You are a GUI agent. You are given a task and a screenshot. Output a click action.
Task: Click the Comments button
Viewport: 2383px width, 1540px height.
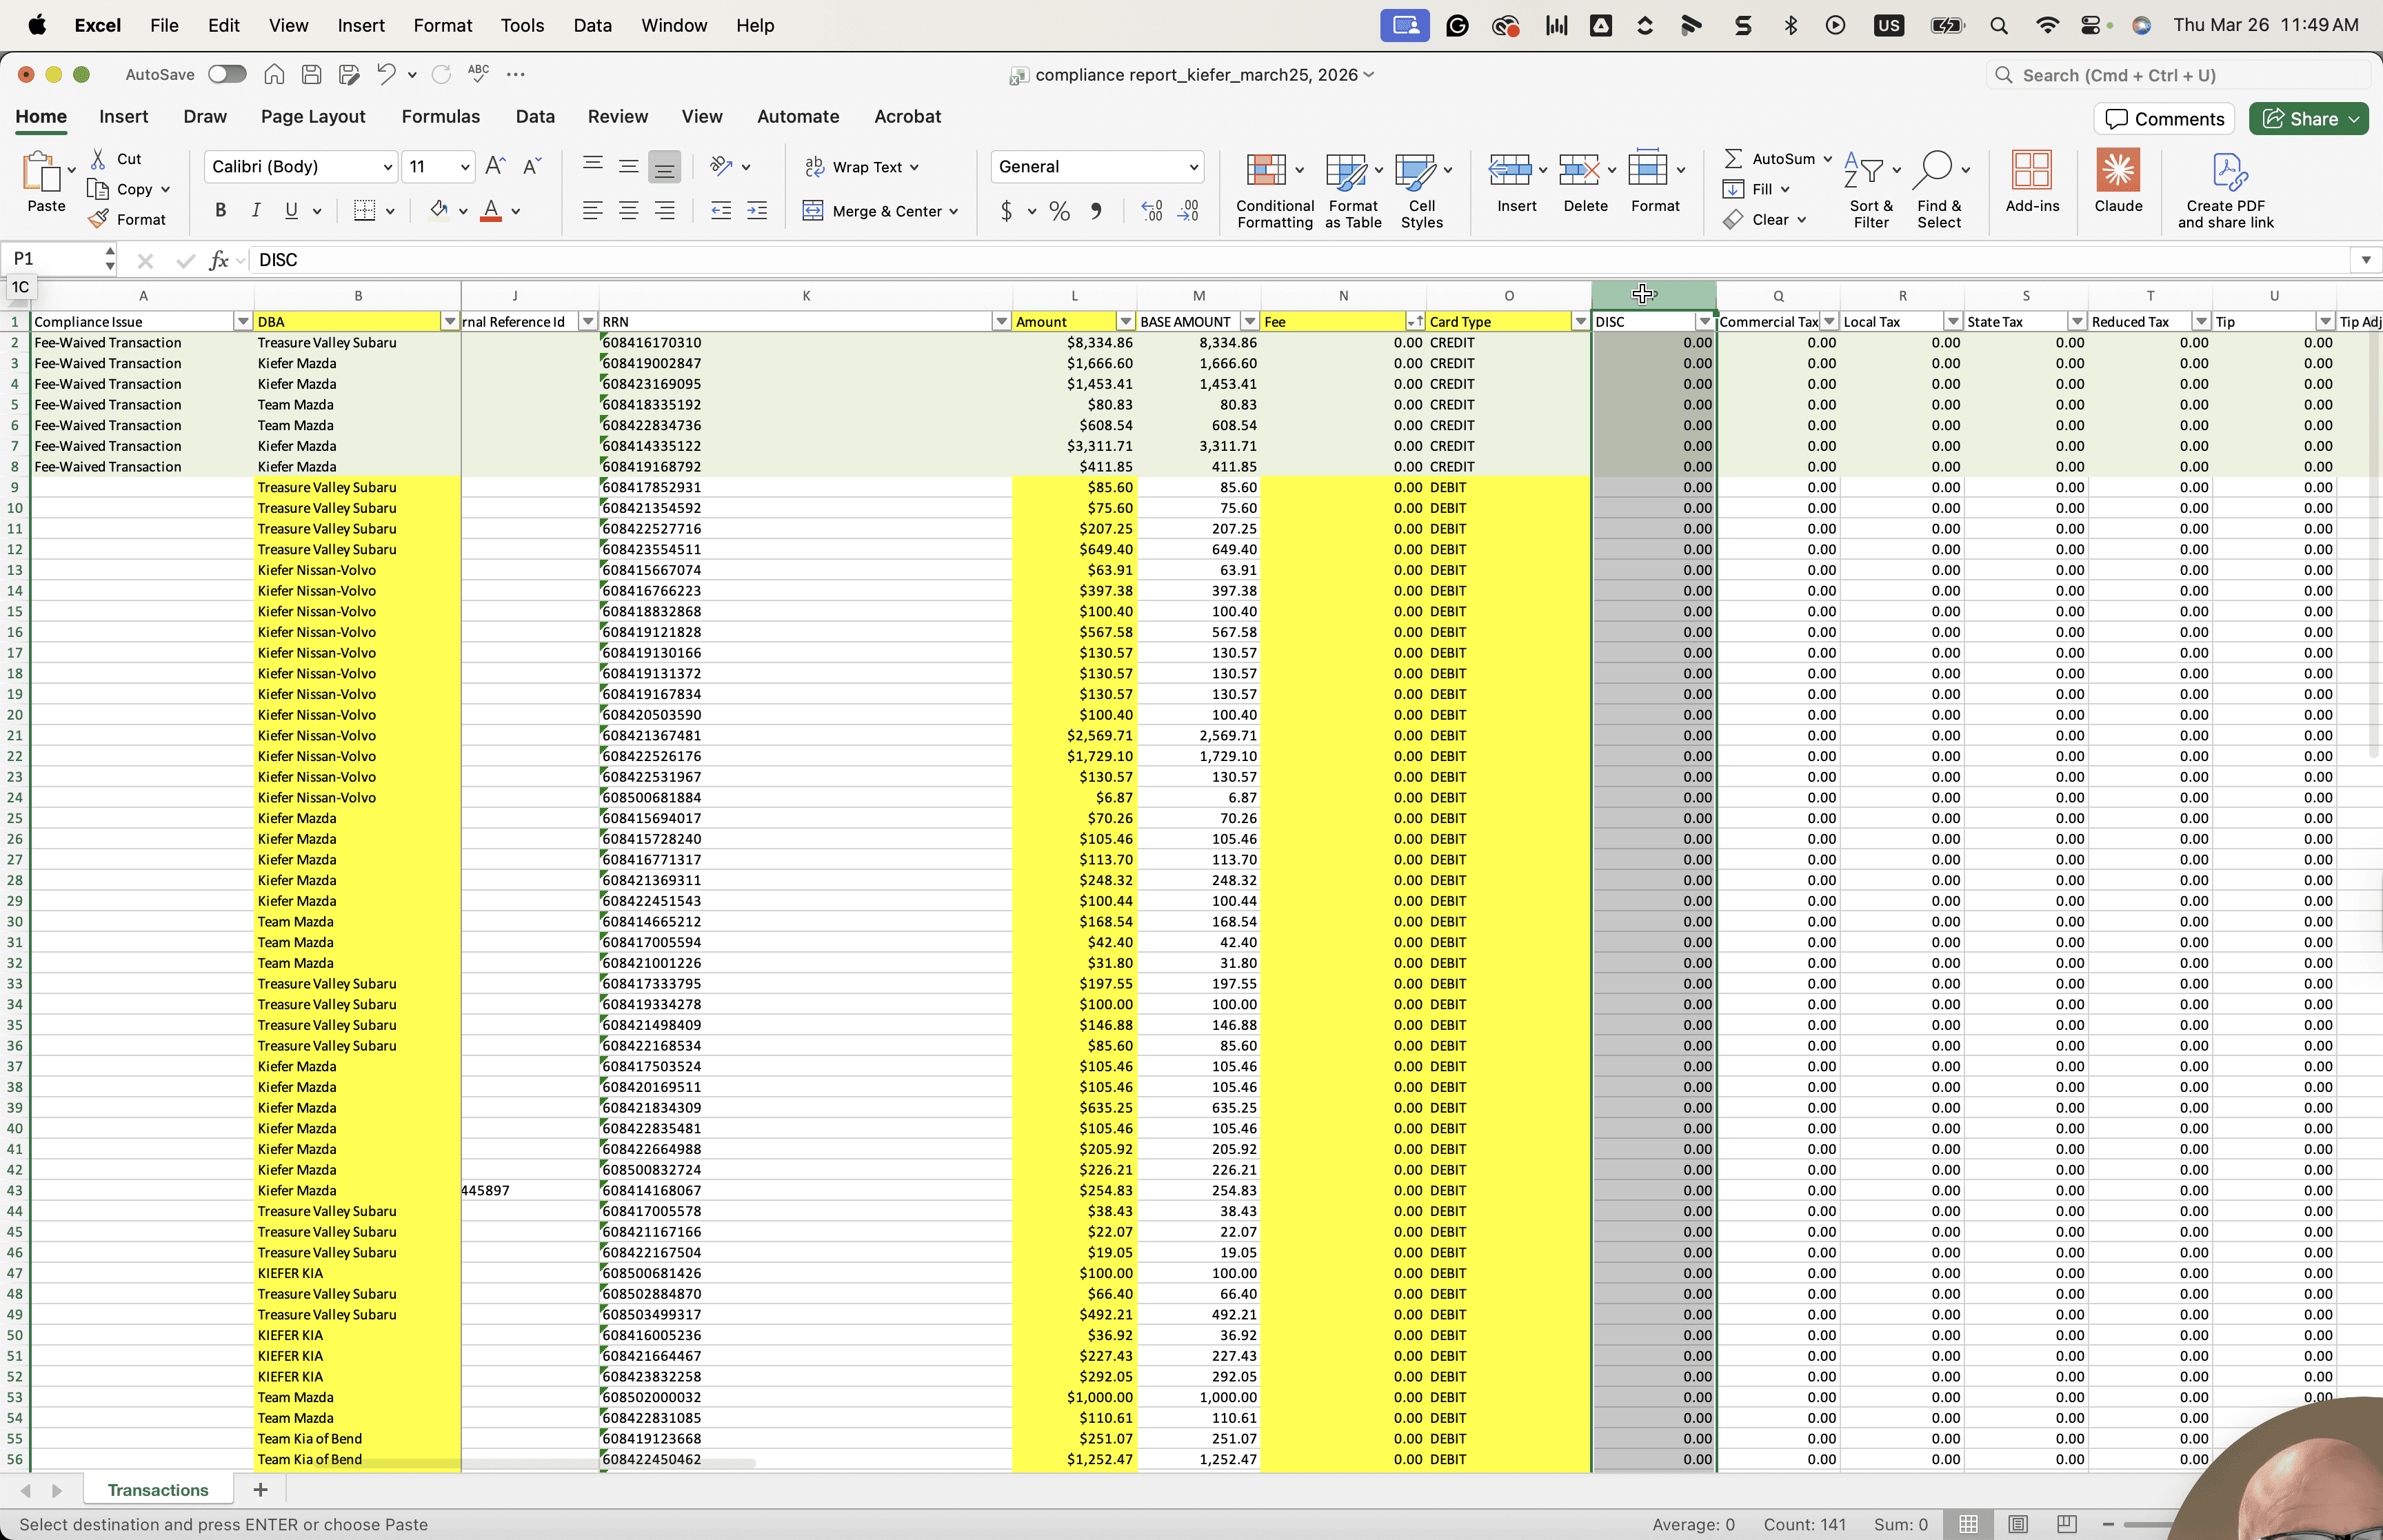pos(2164,119)
